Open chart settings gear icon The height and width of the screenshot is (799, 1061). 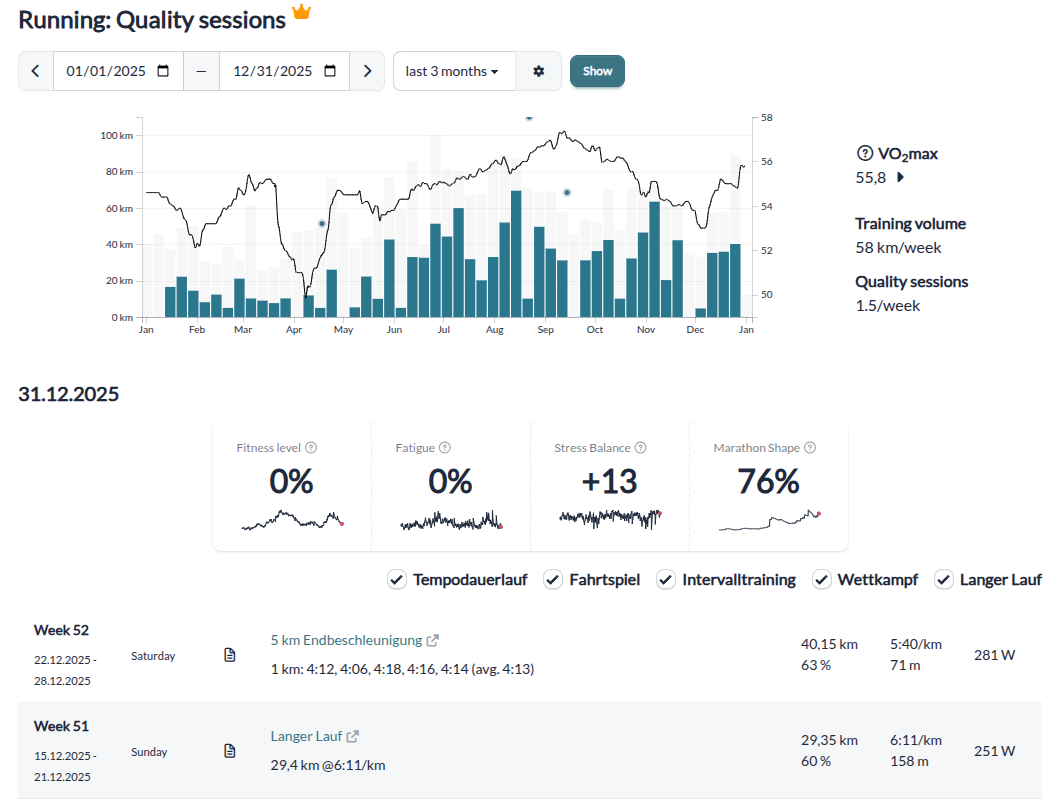(539, 71)
